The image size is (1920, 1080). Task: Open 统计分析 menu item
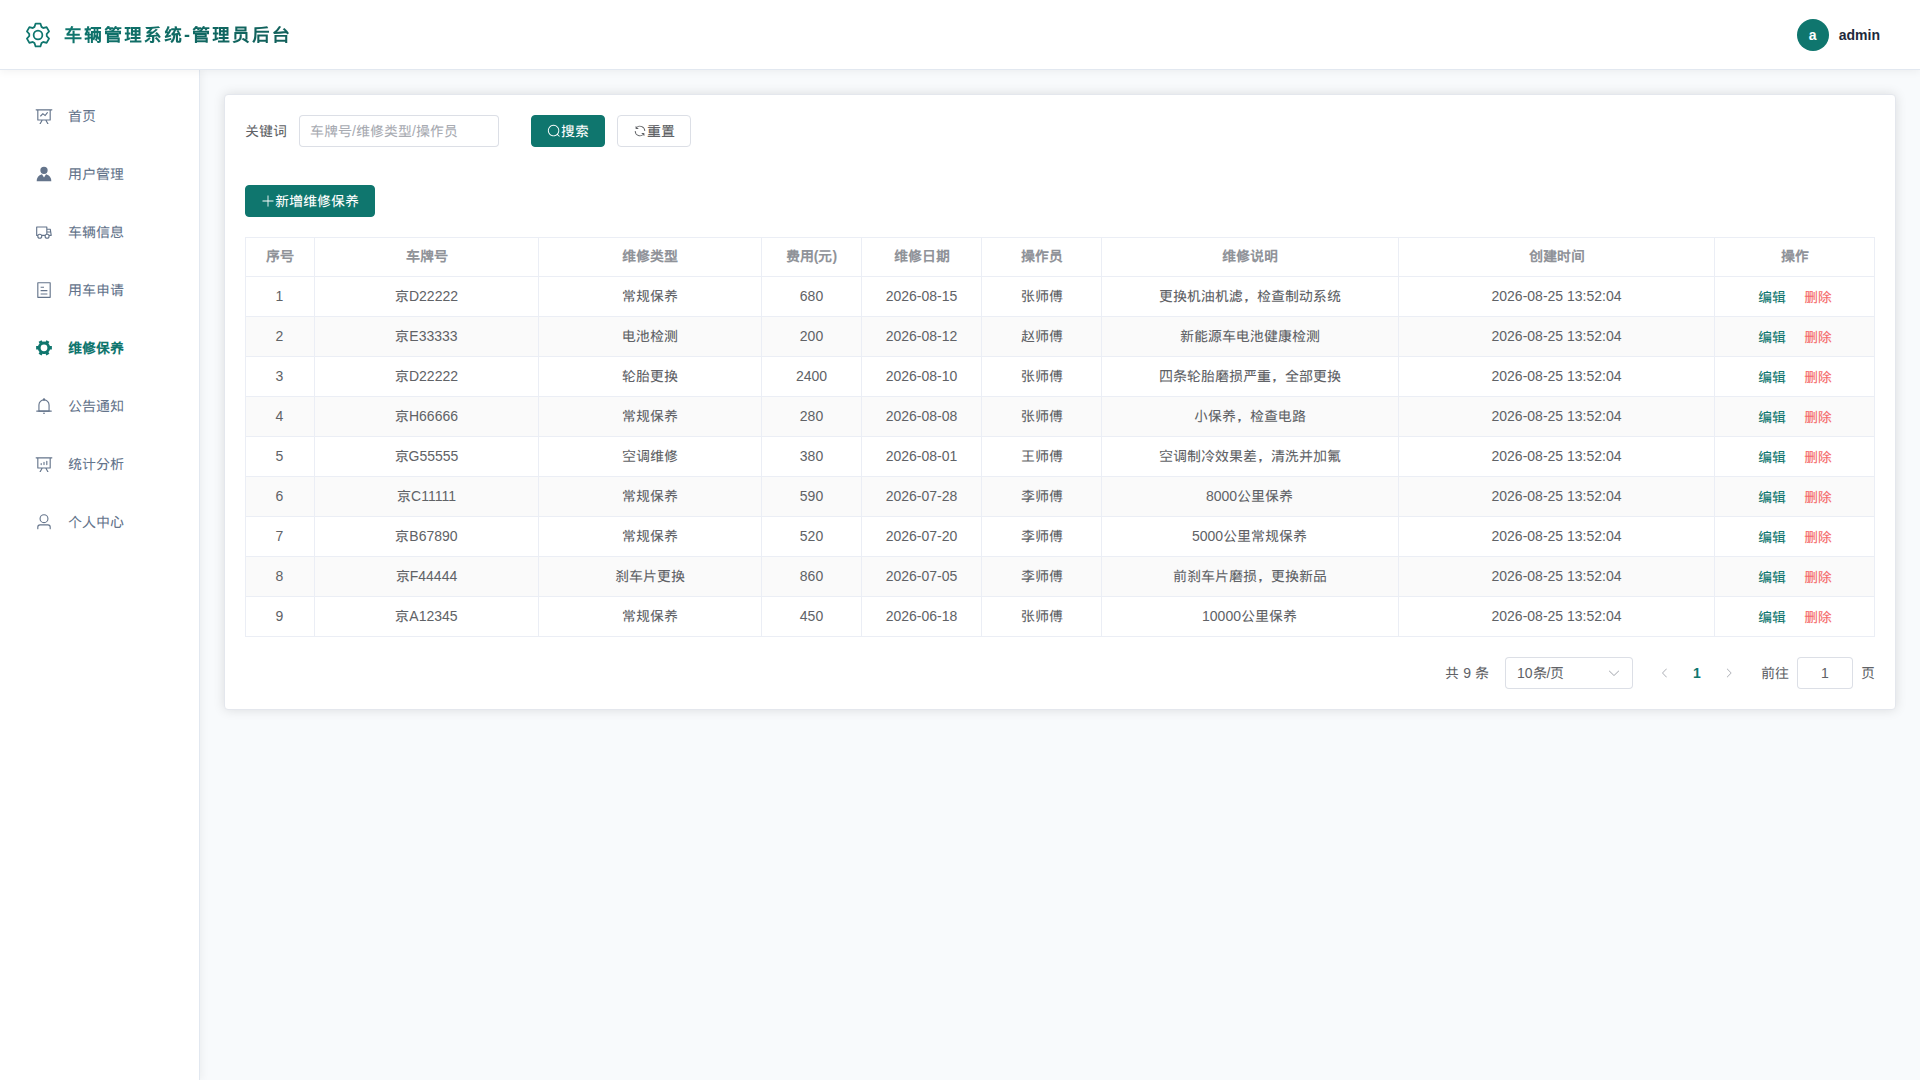tap(100, 464)
